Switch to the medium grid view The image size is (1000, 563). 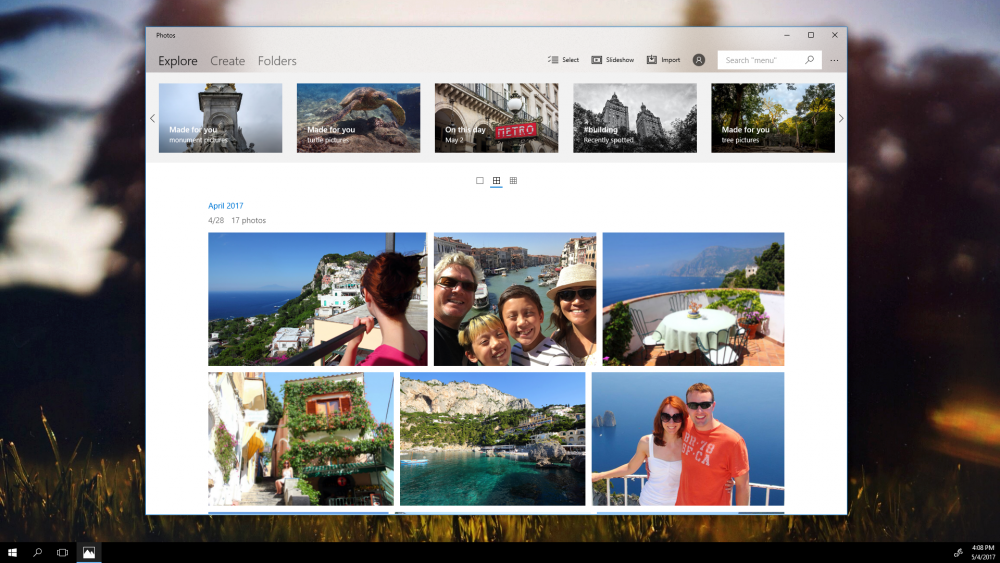click(x=496, y=181)
